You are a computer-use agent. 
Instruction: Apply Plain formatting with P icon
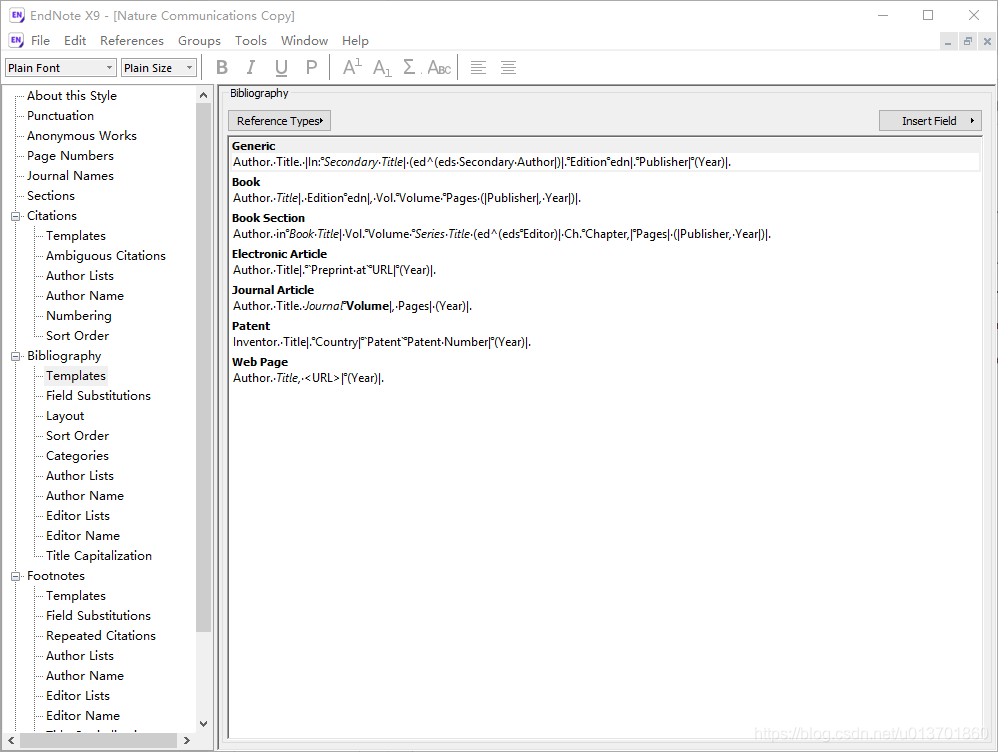tap(311, 67)
